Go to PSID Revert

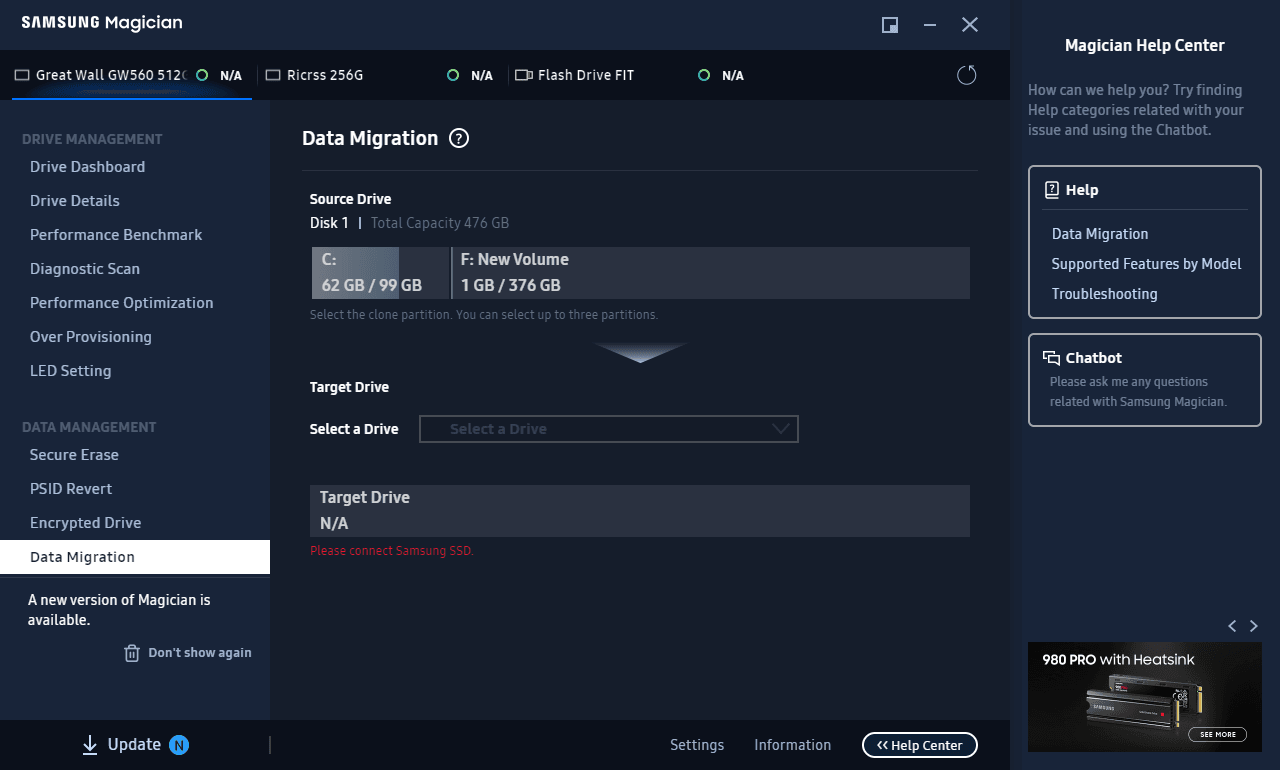coord(135,489)
